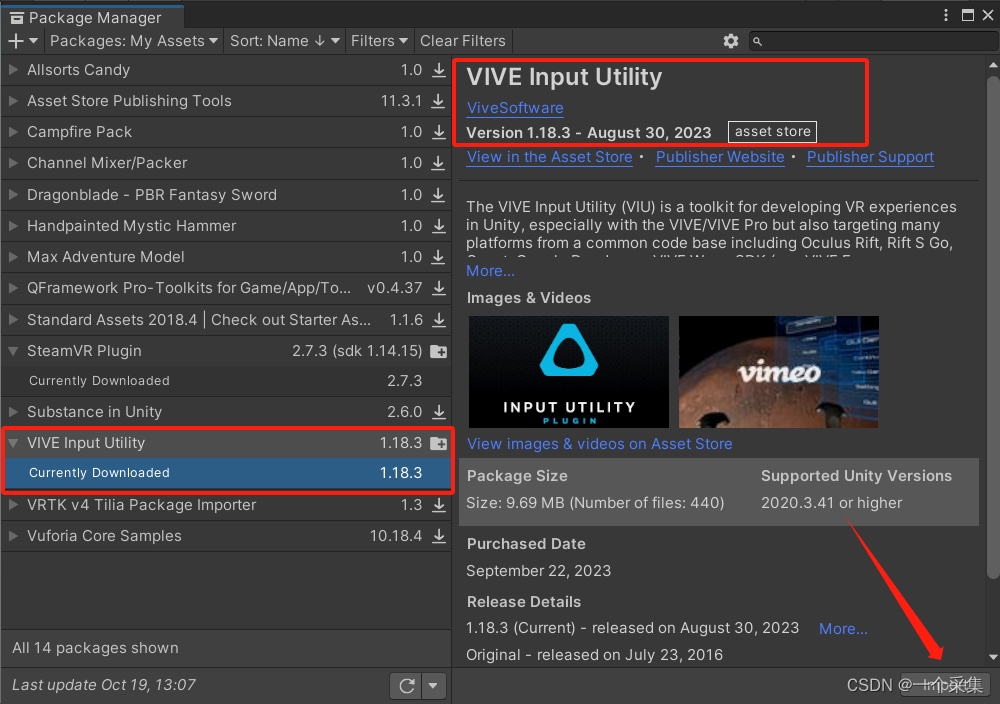Select SteamVR Plugin Currently Downloaded 2.7.3 row
The height and width of the screenshot is (704, 1000).
[226, 381]
